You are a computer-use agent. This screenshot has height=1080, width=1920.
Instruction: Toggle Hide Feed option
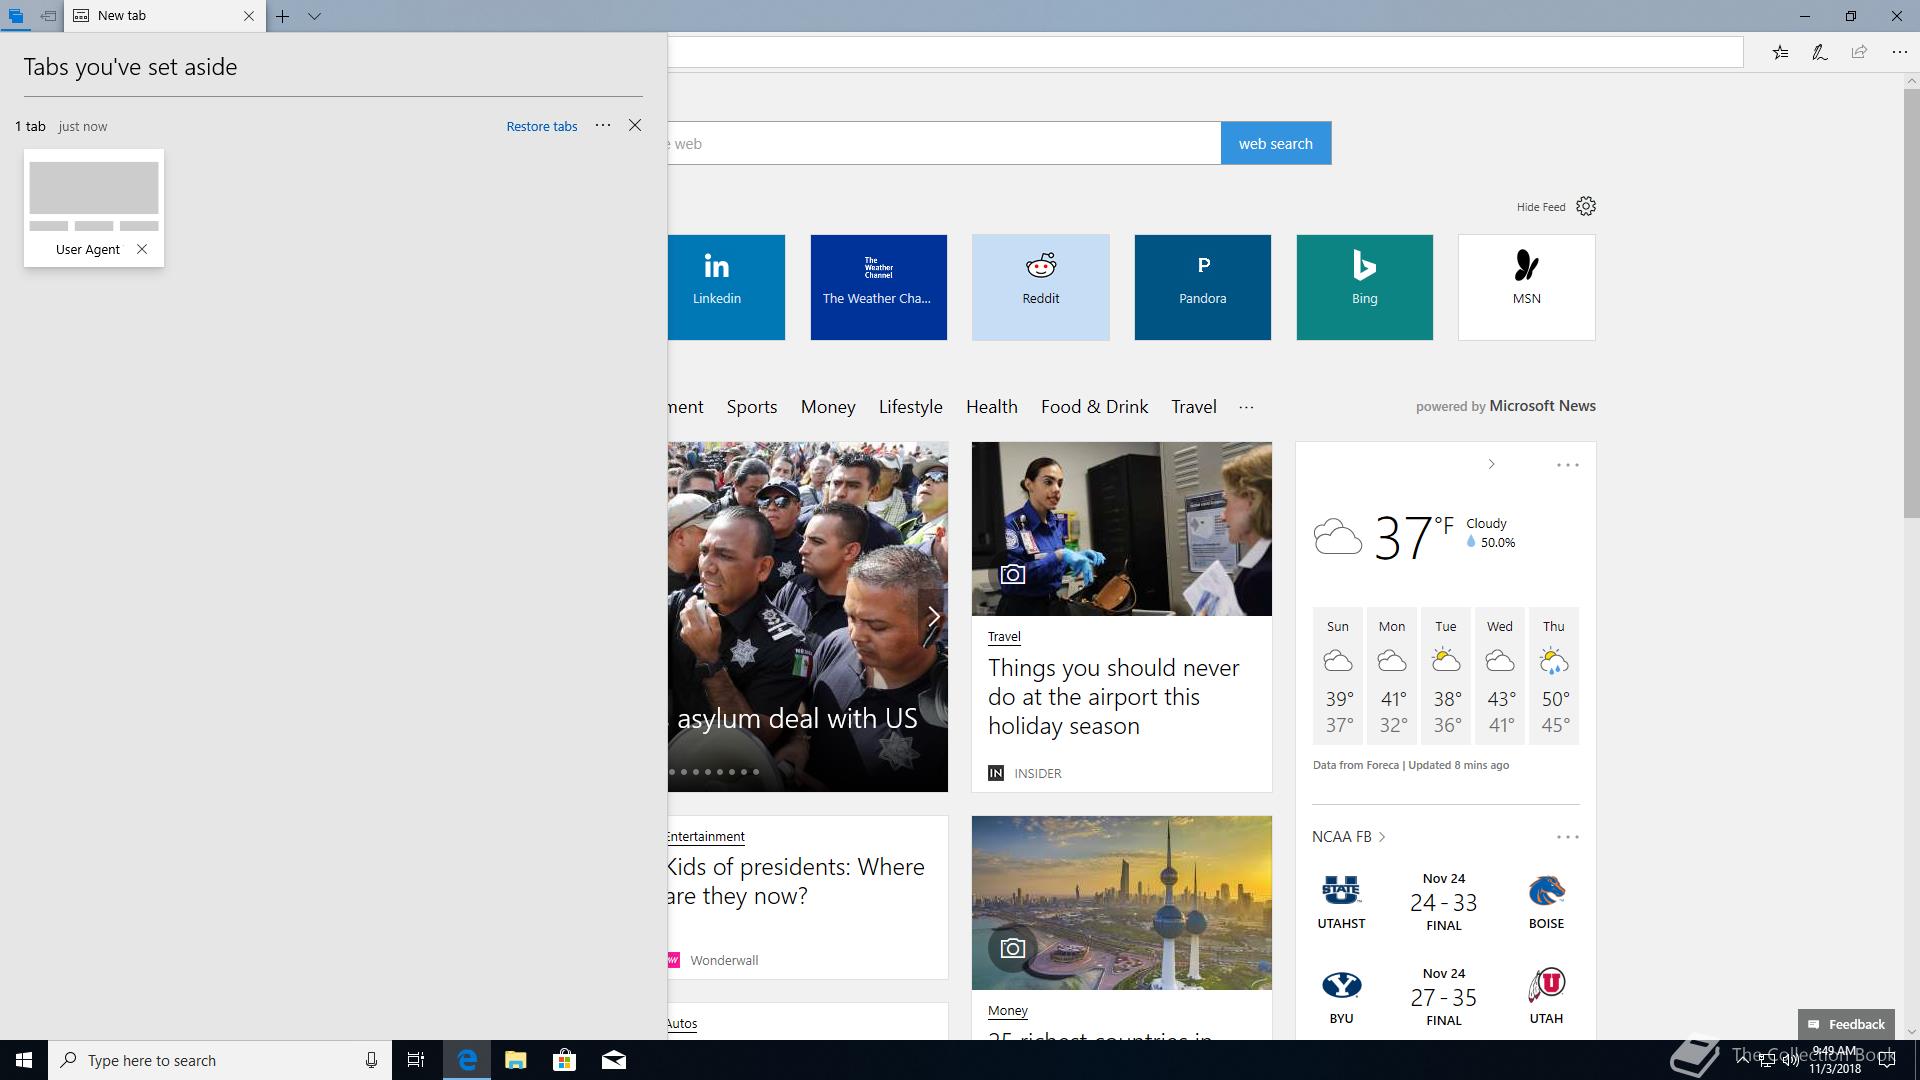1540,207
